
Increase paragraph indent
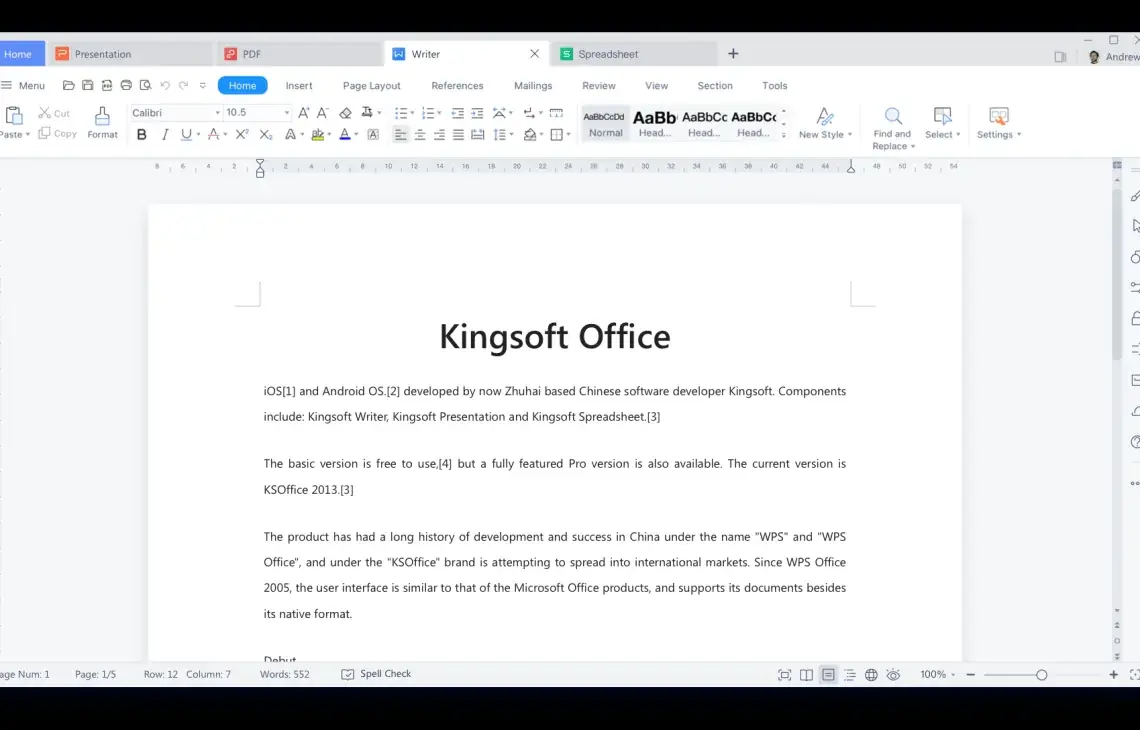coord(477,113)
